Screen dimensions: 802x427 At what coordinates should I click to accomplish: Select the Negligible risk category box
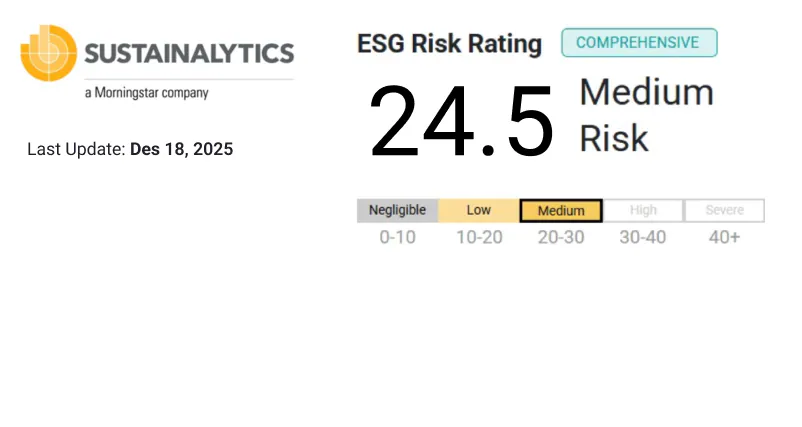tap(397, 211)
